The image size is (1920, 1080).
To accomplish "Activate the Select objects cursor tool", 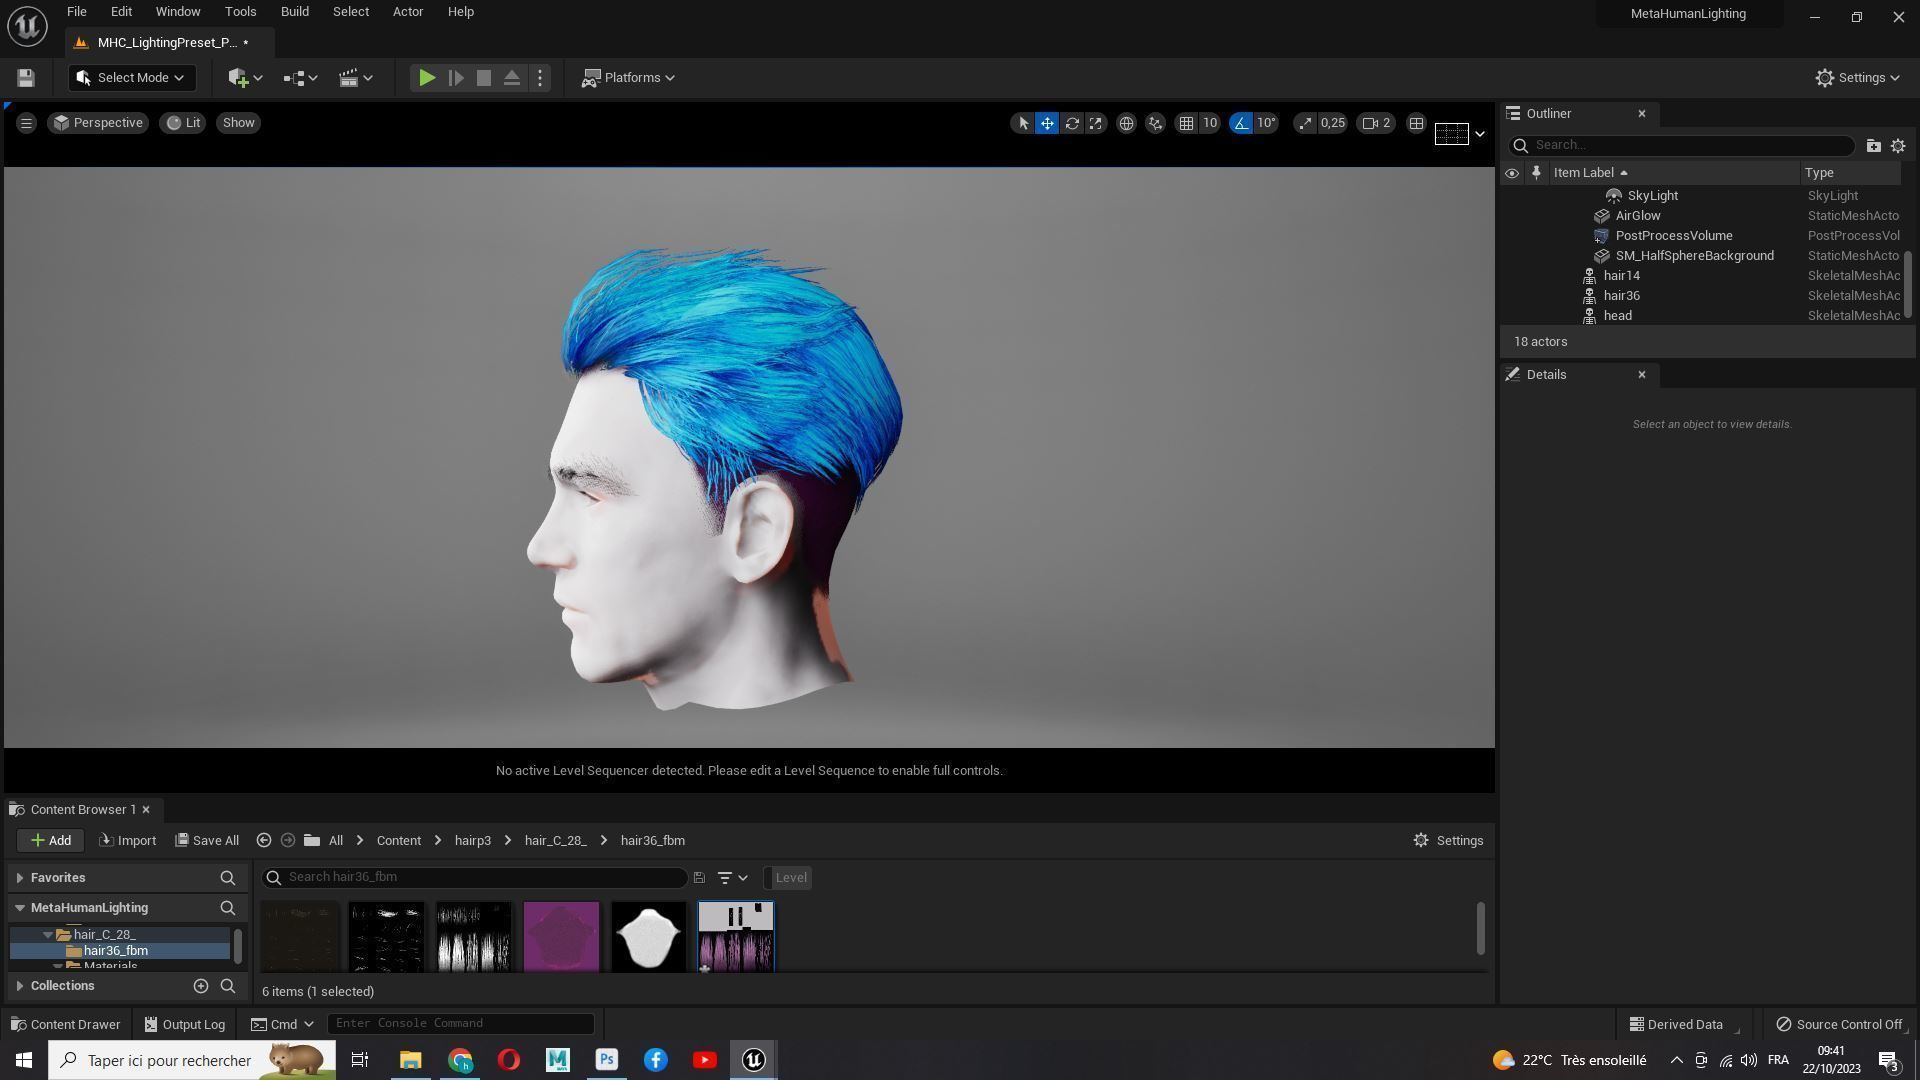I will point(1022,123).
